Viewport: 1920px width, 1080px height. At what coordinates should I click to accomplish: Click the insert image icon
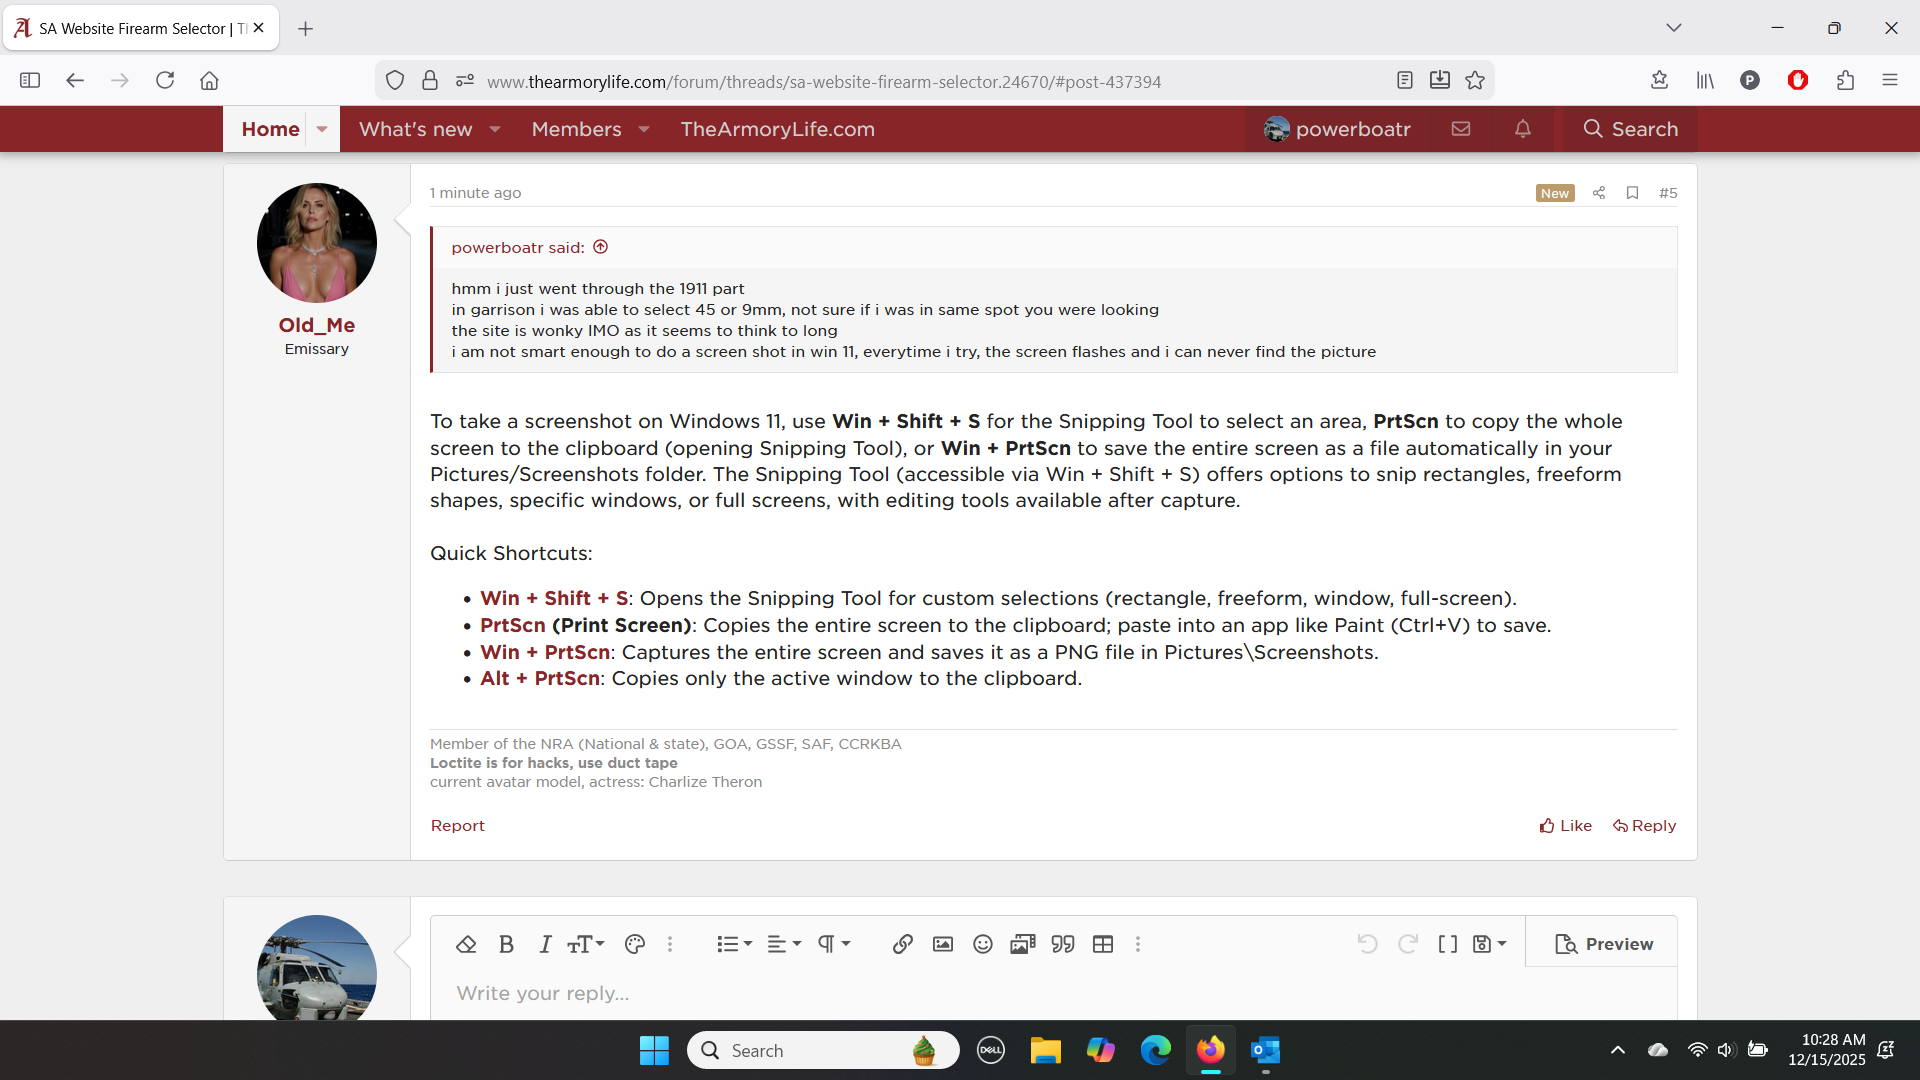point(942,944)
